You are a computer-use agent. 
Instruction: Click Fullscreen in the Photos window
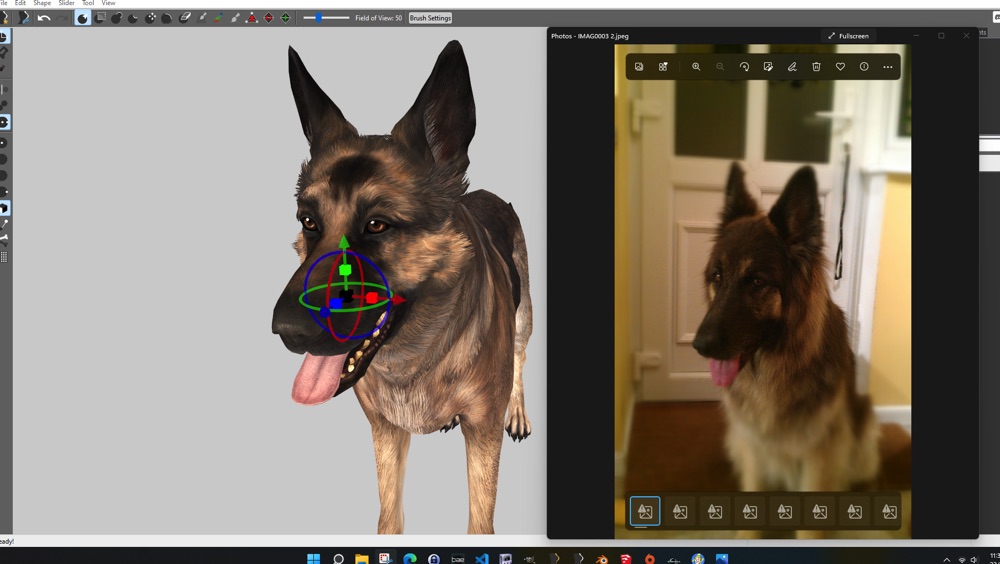point(848,36)
